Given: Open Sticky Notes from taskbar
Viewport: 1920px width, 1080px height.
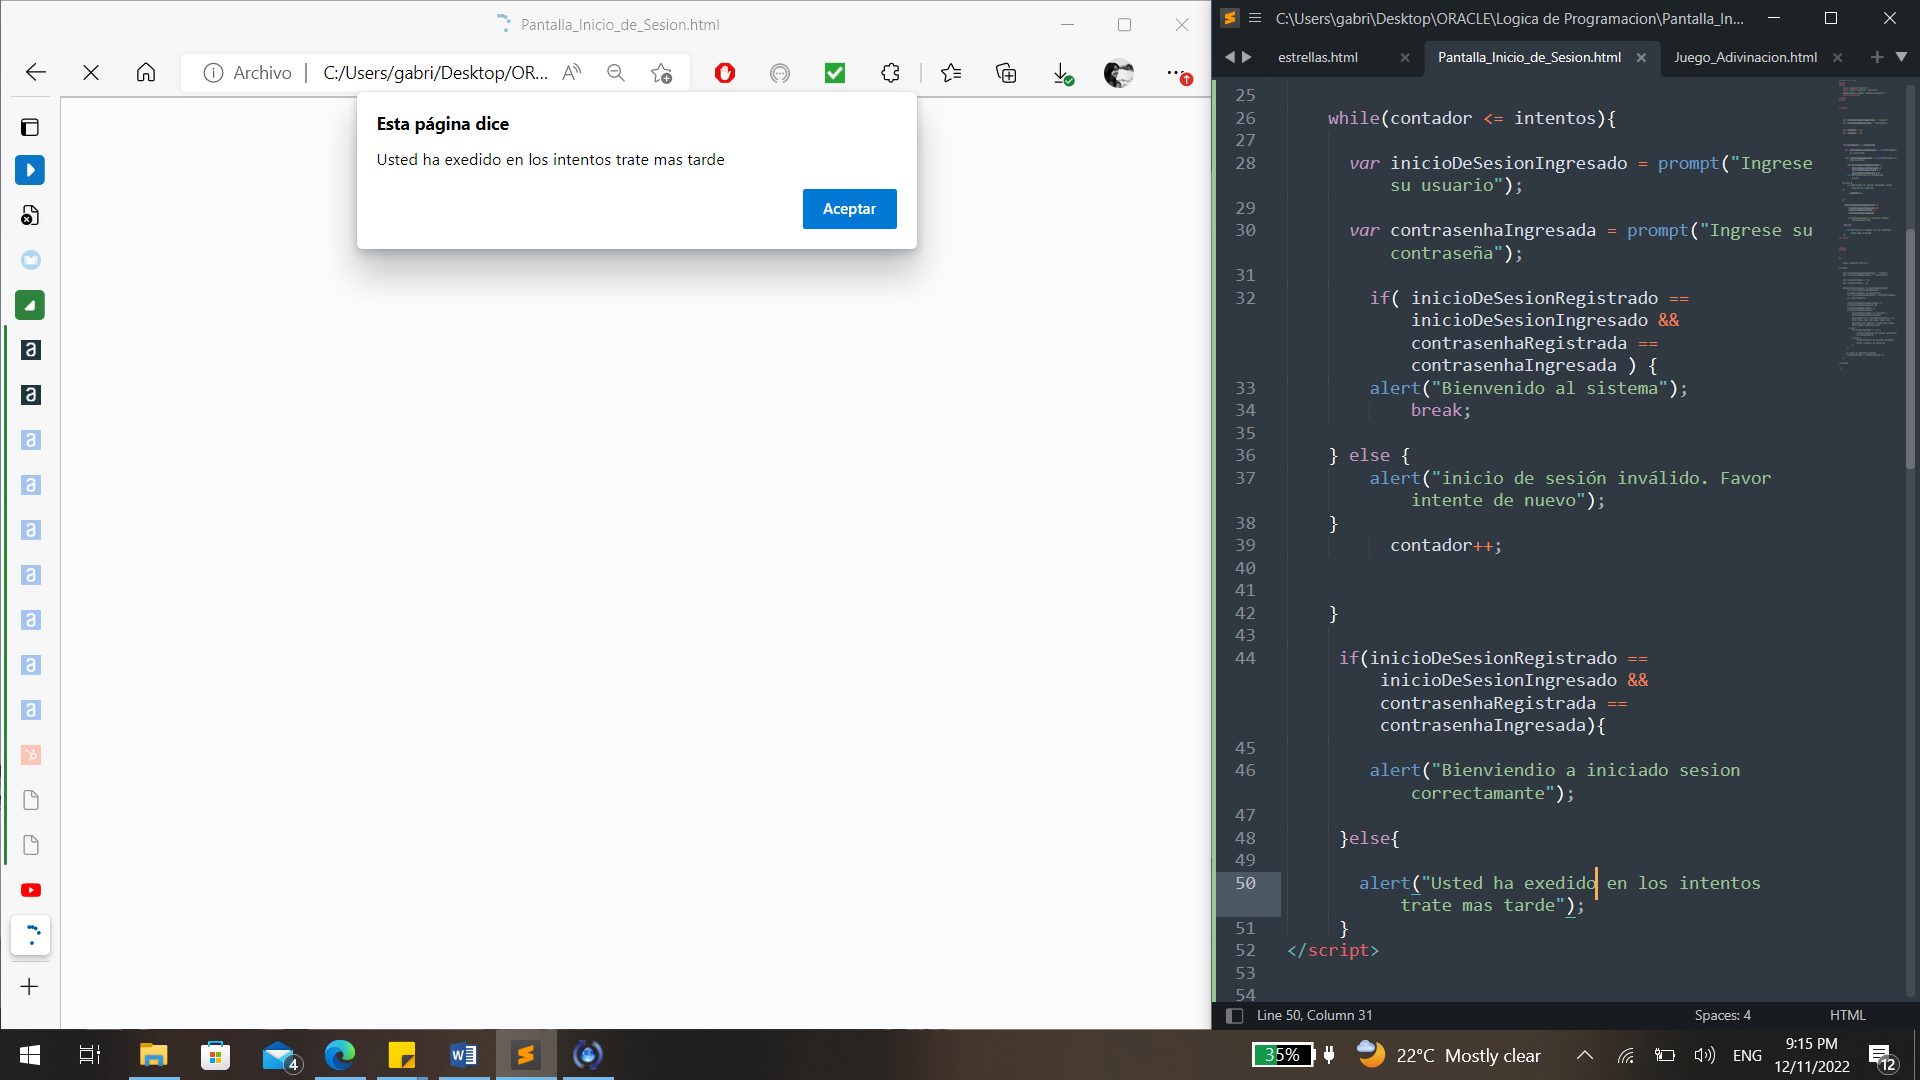Looking at the screenshot, I should tap(401, 1055).
